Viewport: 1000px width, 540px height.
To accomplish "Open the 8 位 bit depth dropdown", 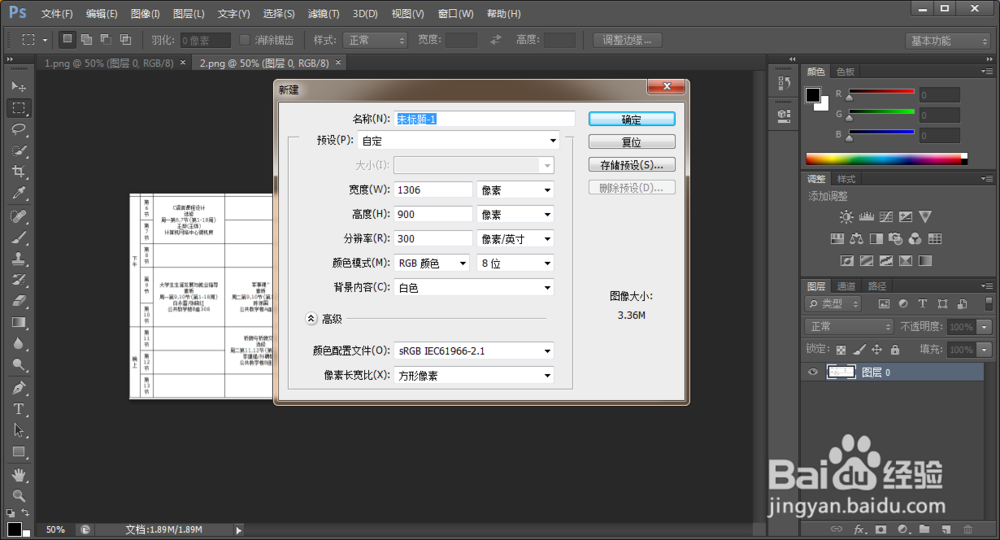I will click(515, 263).
